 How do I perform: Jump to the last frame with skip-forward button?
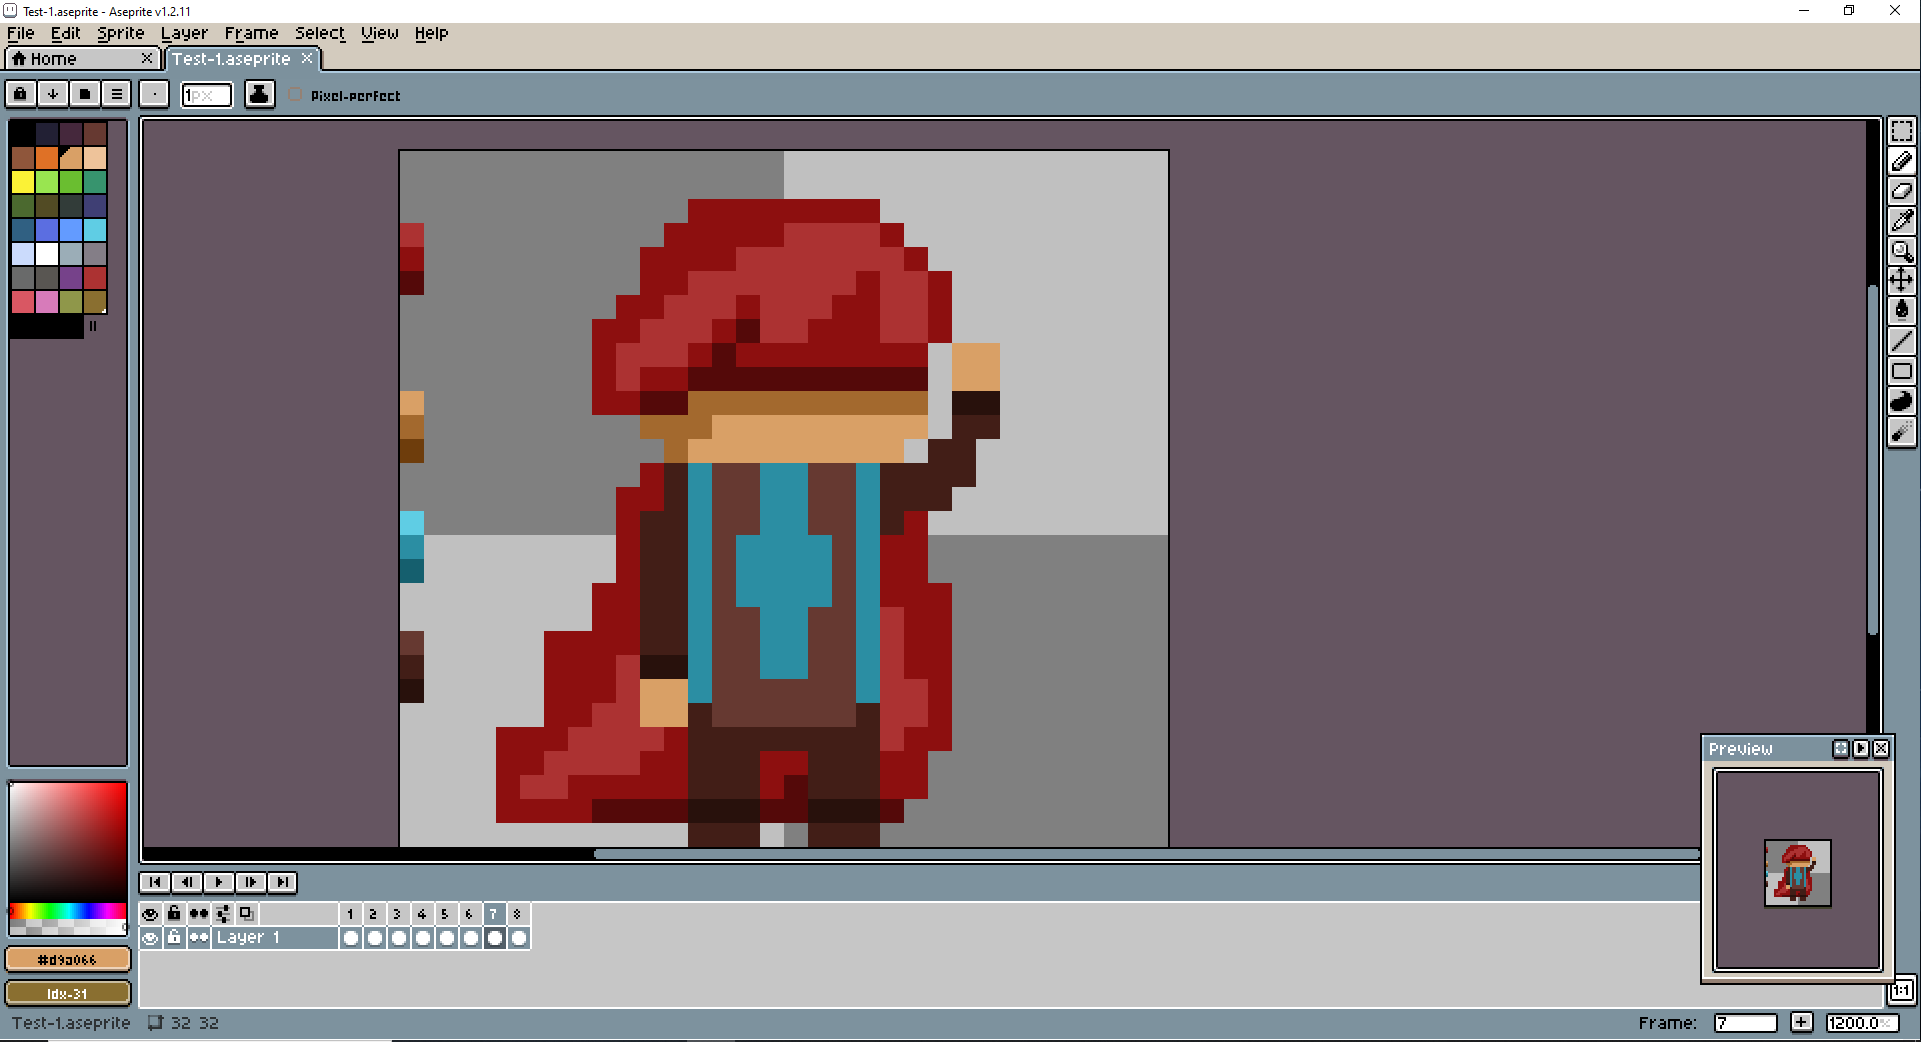point(283,882)
